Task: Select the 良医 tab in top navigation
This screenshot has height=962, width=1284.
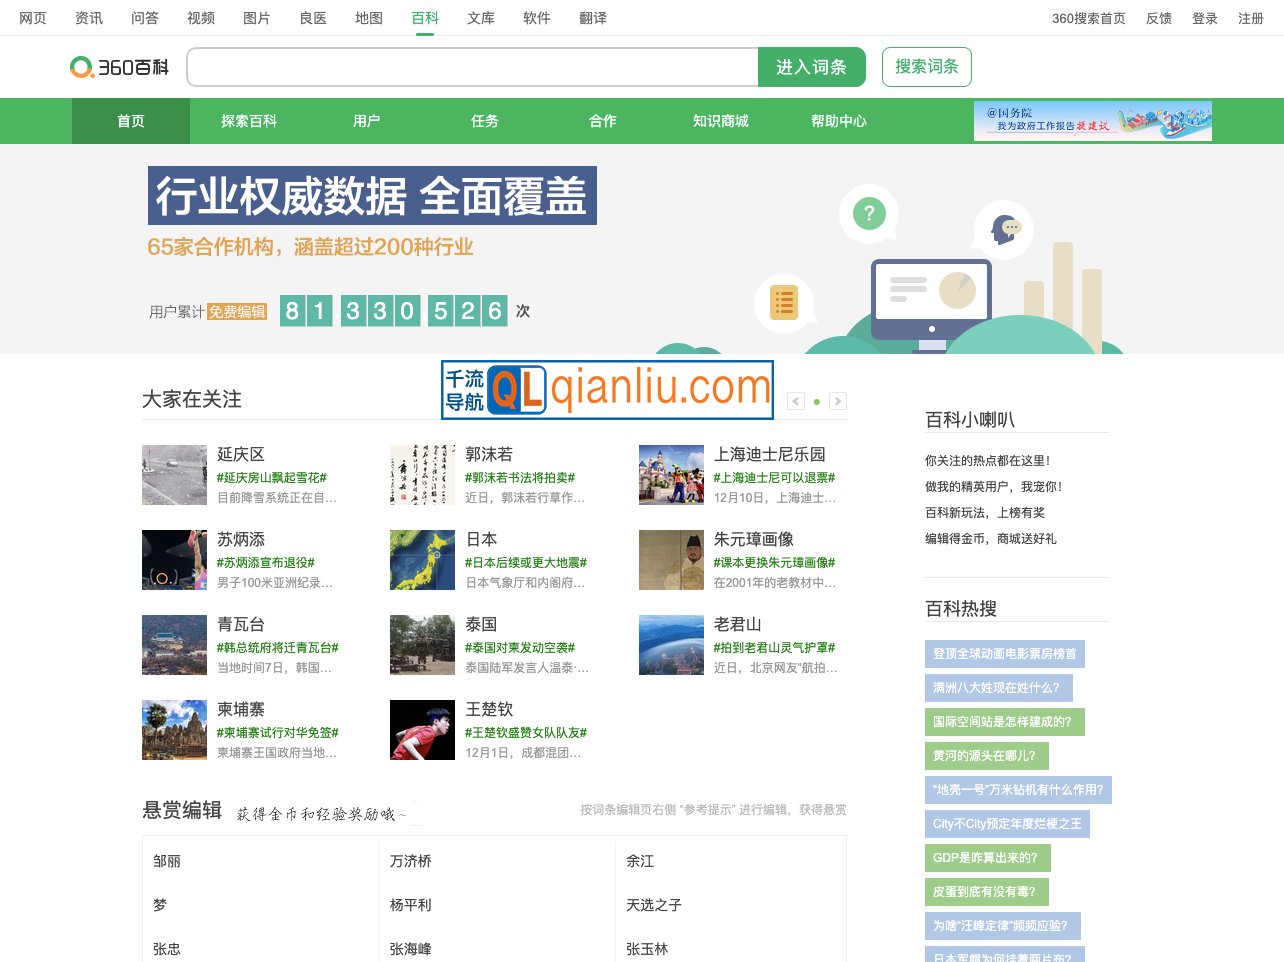Action: click(312, 17)
